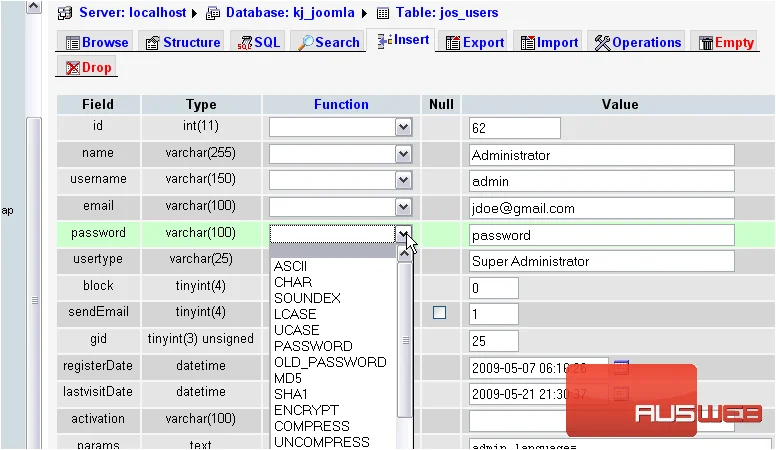Image resolution: width=776 pixels, height=450 pixels.
Task: Open the function dropdown for username
Action: 340,181
